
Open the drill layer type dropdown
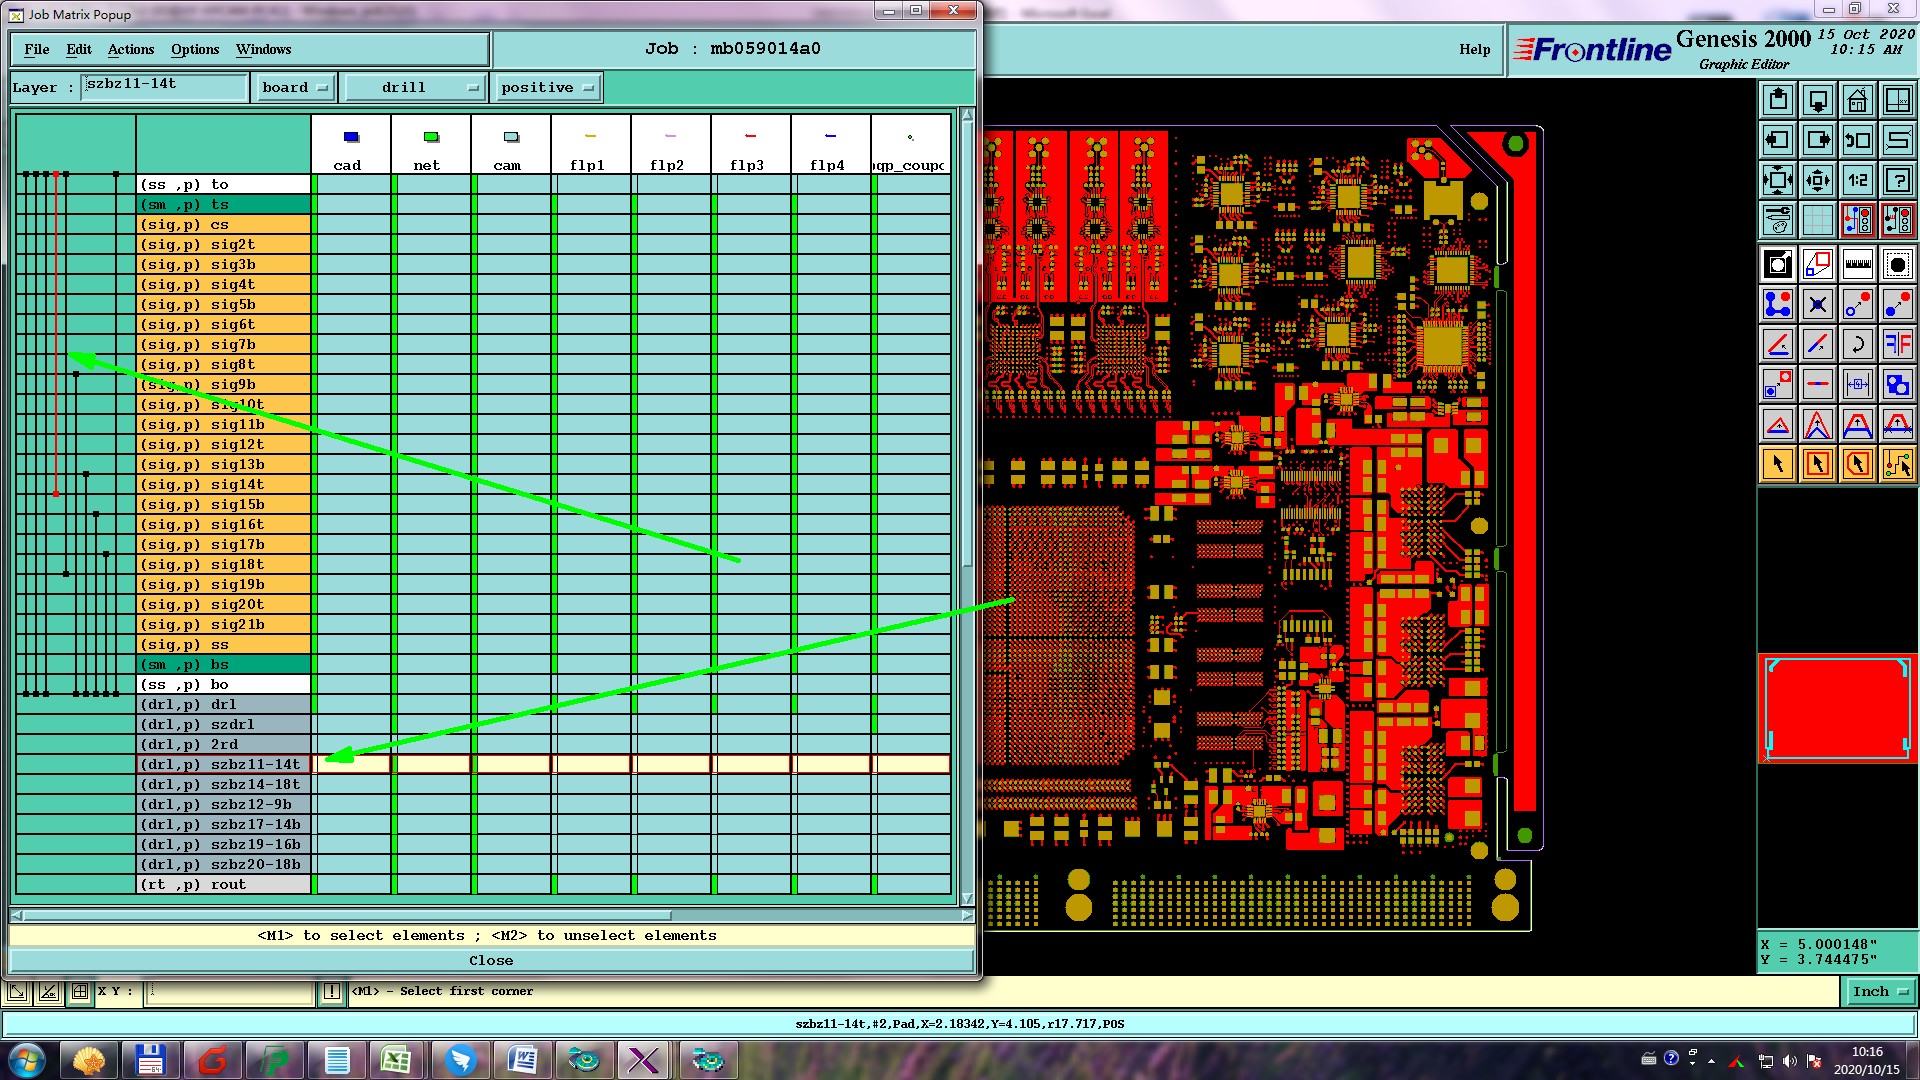414,88
